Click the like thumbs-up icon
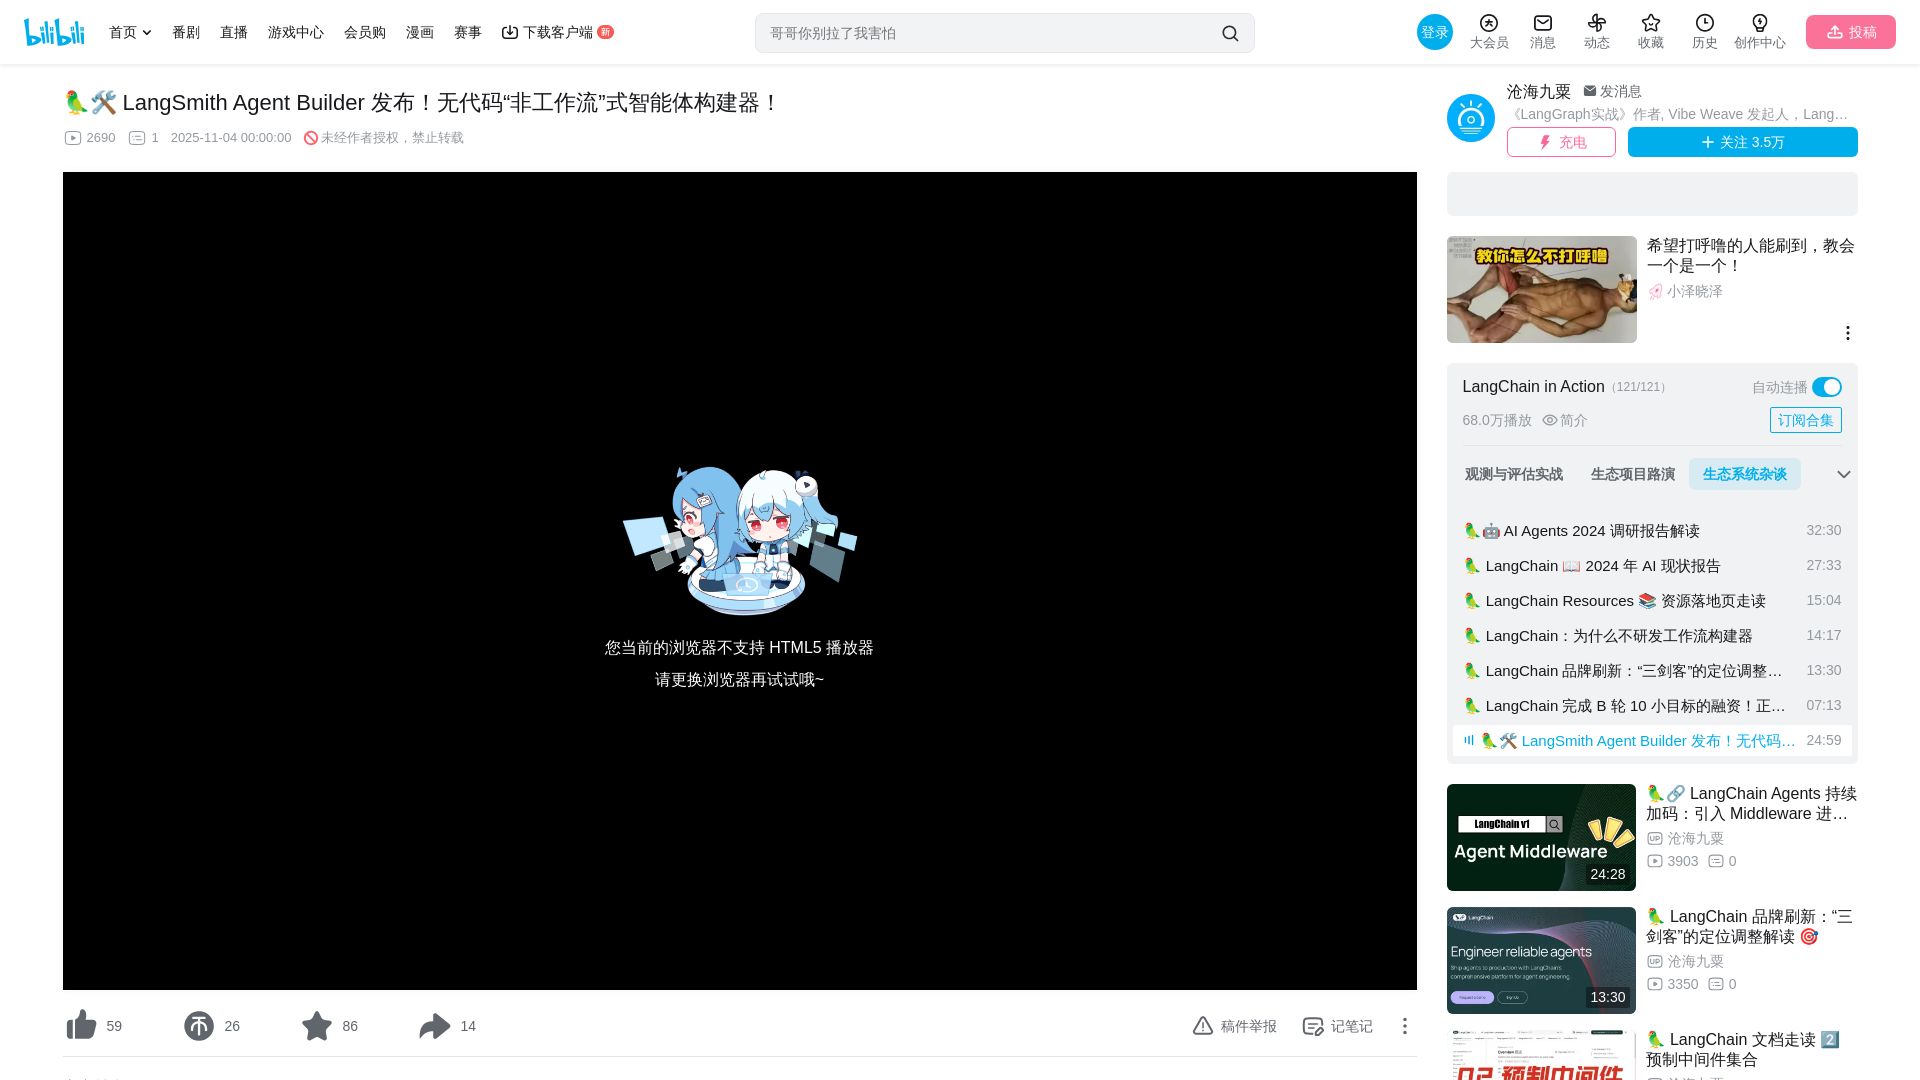Viewport: 1920px width, 1080px height. point(81,1026)
